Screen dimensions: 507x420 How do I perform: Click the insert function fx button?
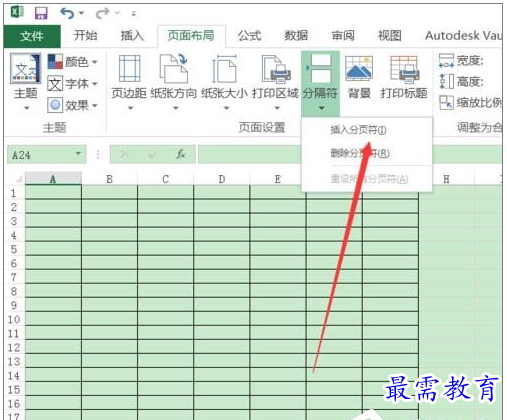pos(181,154)
